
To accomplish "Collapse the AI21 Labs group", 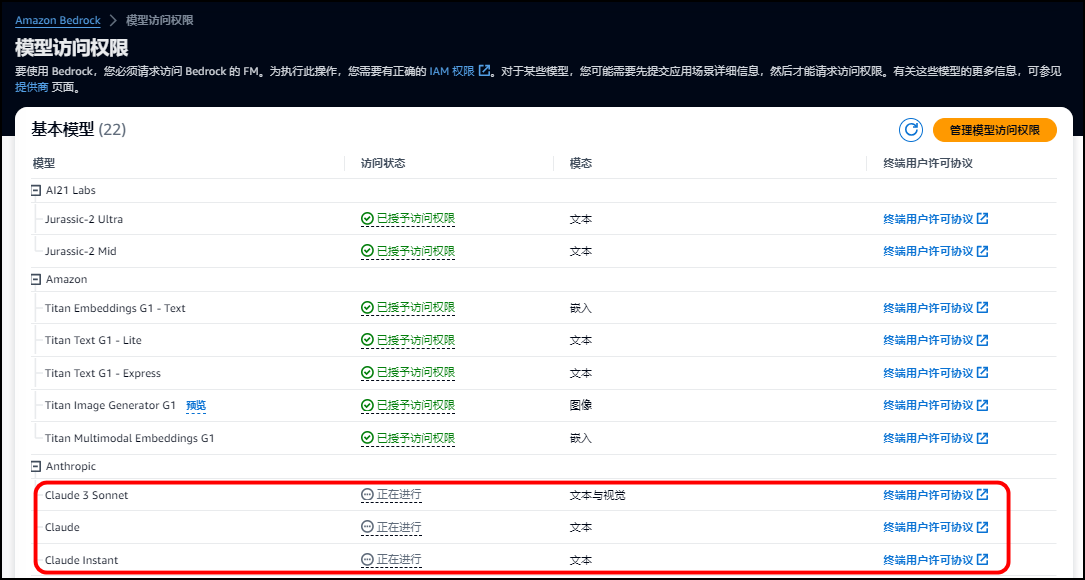I will pos(36,190).
